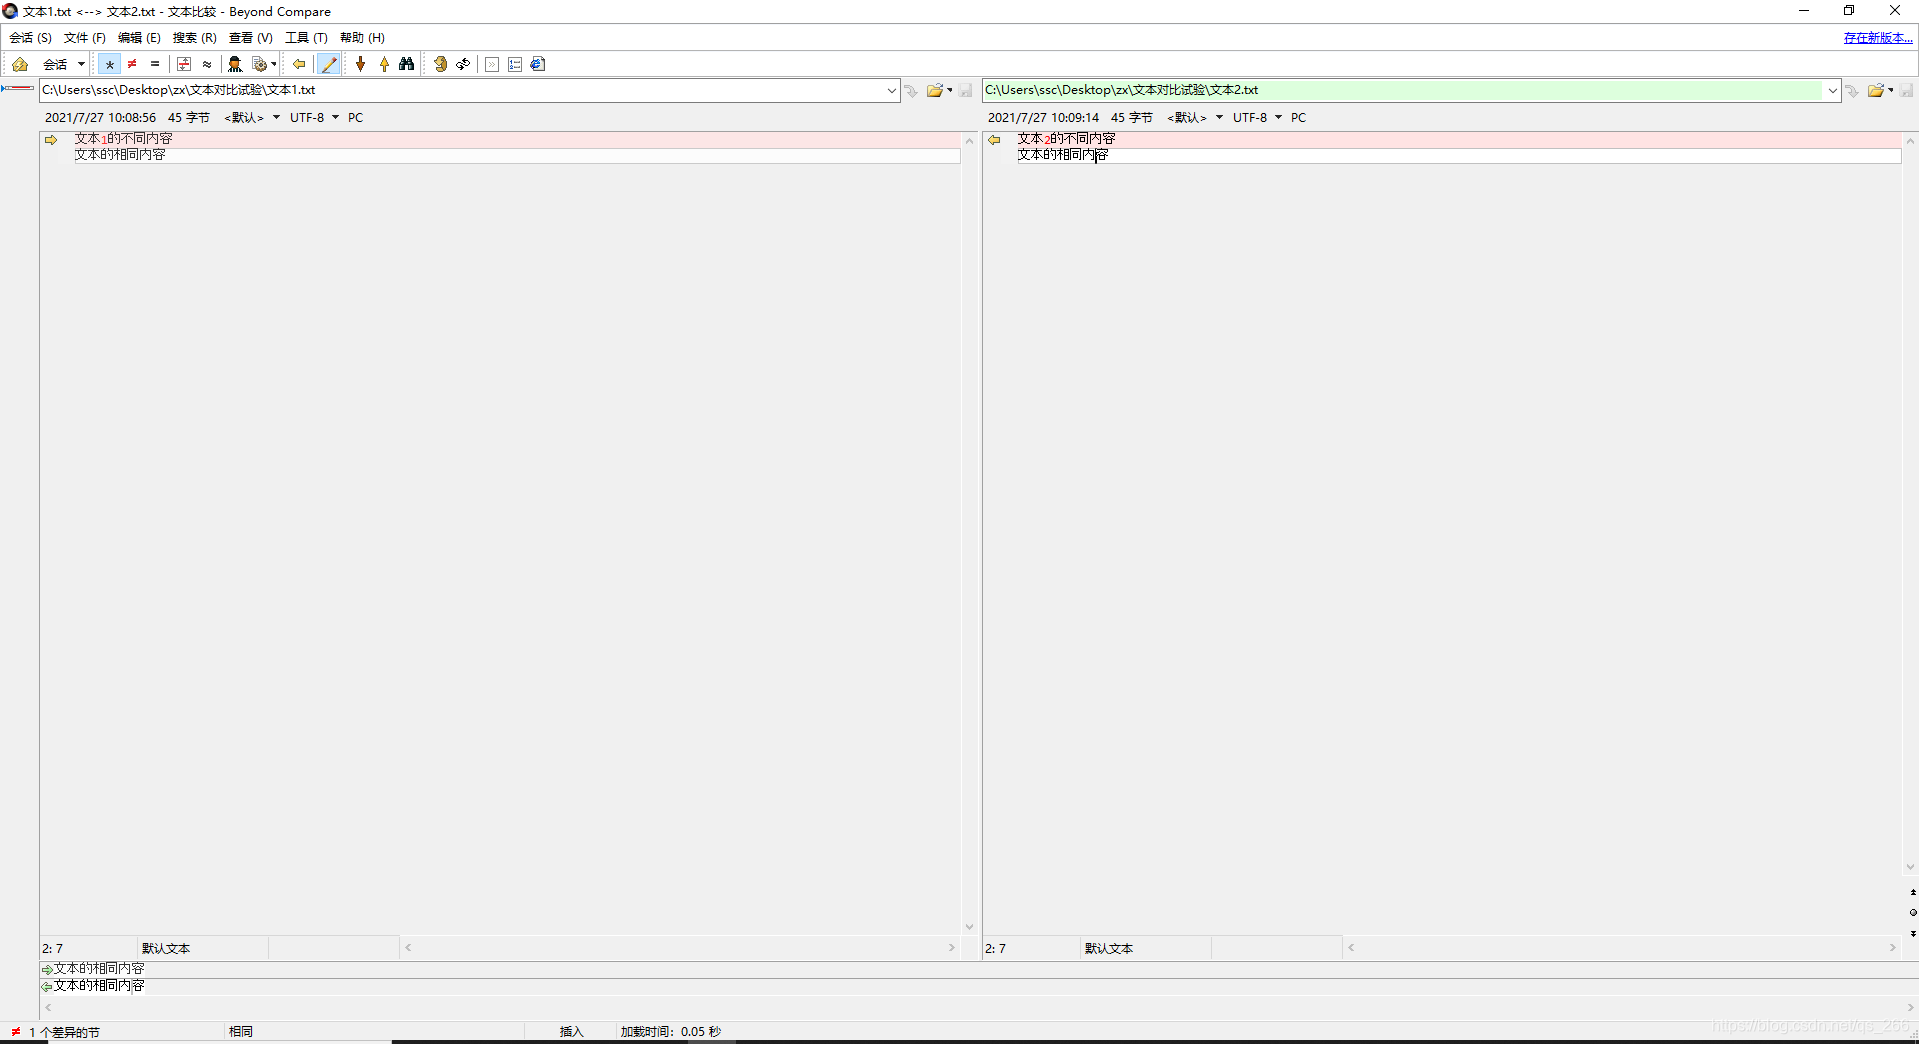This screenshot has height=1044, width=1919.
Task: Click the right pane Open folder icon
Action: point(1875,91)
